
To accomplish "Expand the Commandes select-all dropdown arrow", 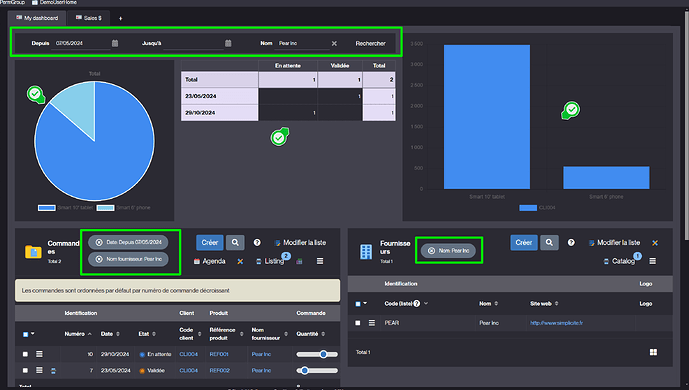I will point(33,334).
